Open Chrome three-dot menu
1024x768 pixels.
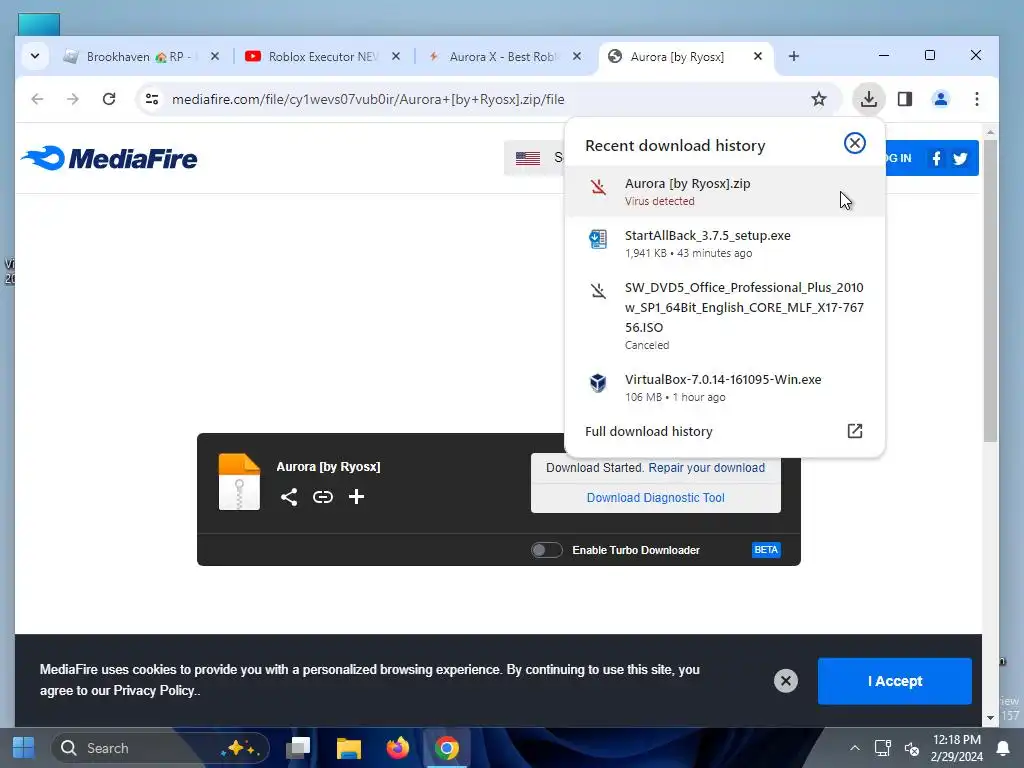[976, 99]
